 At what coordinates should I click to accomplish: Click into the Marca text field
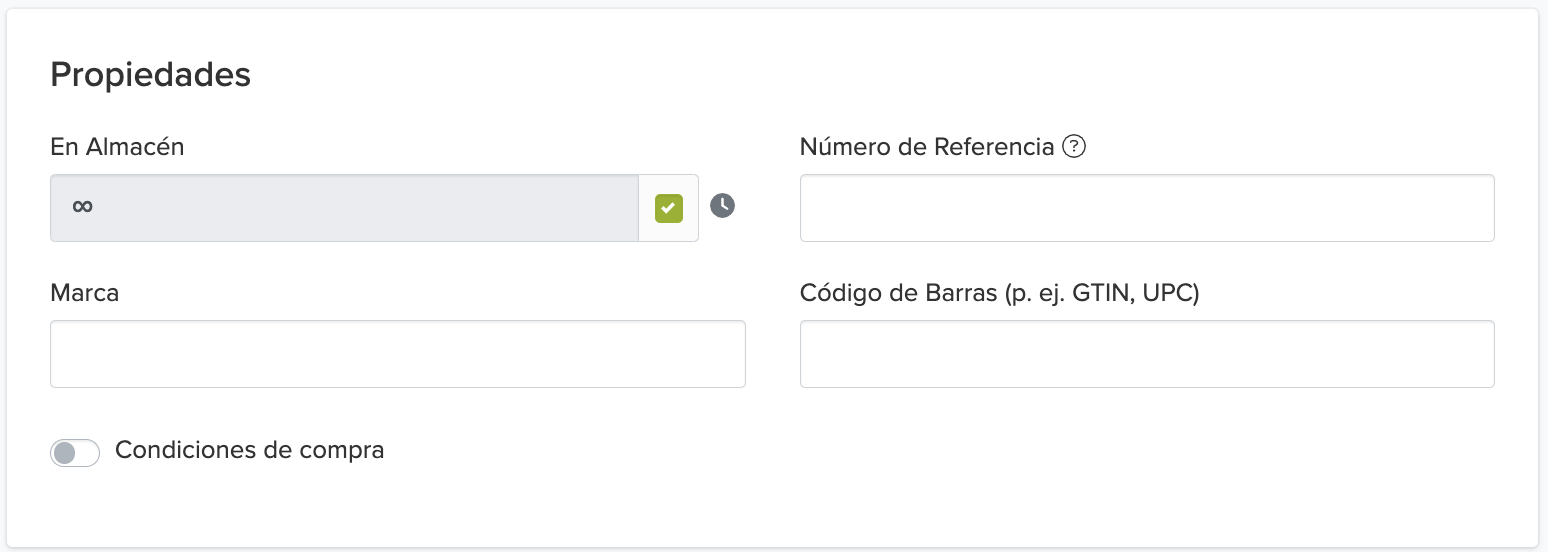pos(397,354)
